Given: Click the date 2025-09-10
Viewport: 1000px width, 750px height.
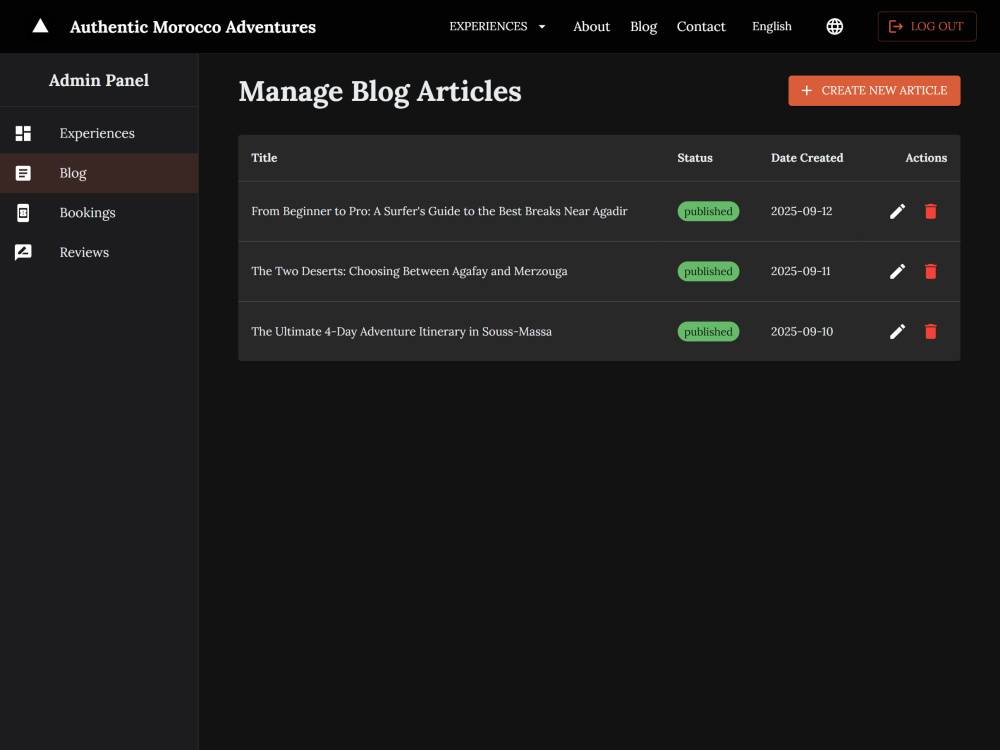Looking at the screenshot, I should coord(802,332).
